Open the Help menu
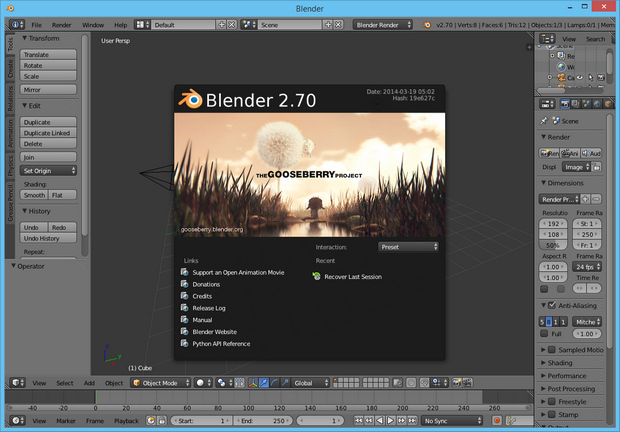The width and height of the screenshot is (620, 432). coord(121,25)
